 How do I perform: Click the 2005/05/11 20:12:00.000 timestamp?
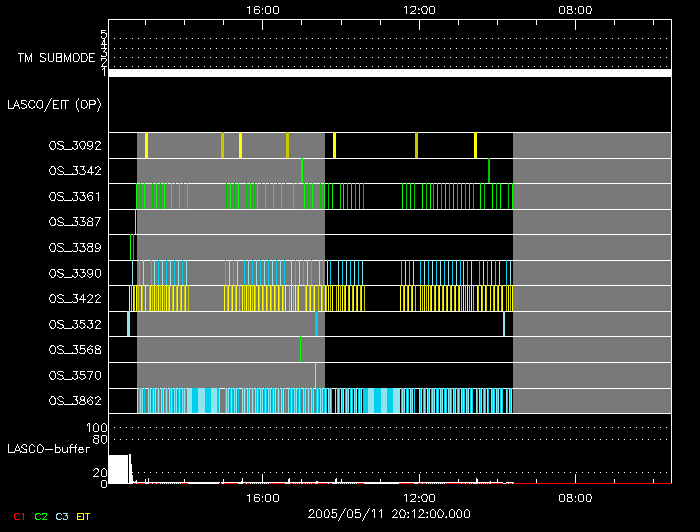[x=390, y=514]
